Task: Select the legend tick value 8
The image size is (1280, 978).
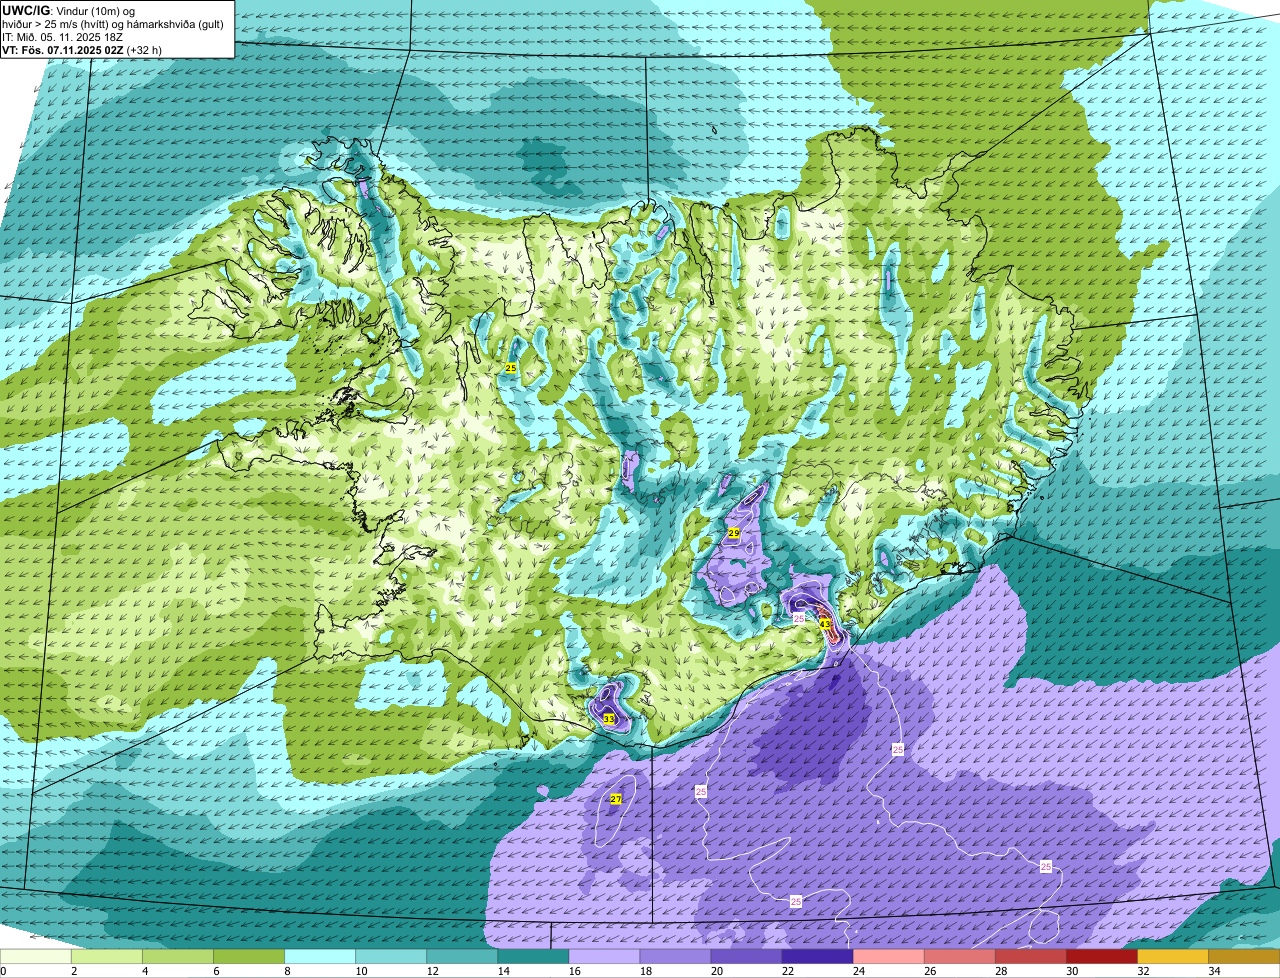Action: (x=287, y=971)
